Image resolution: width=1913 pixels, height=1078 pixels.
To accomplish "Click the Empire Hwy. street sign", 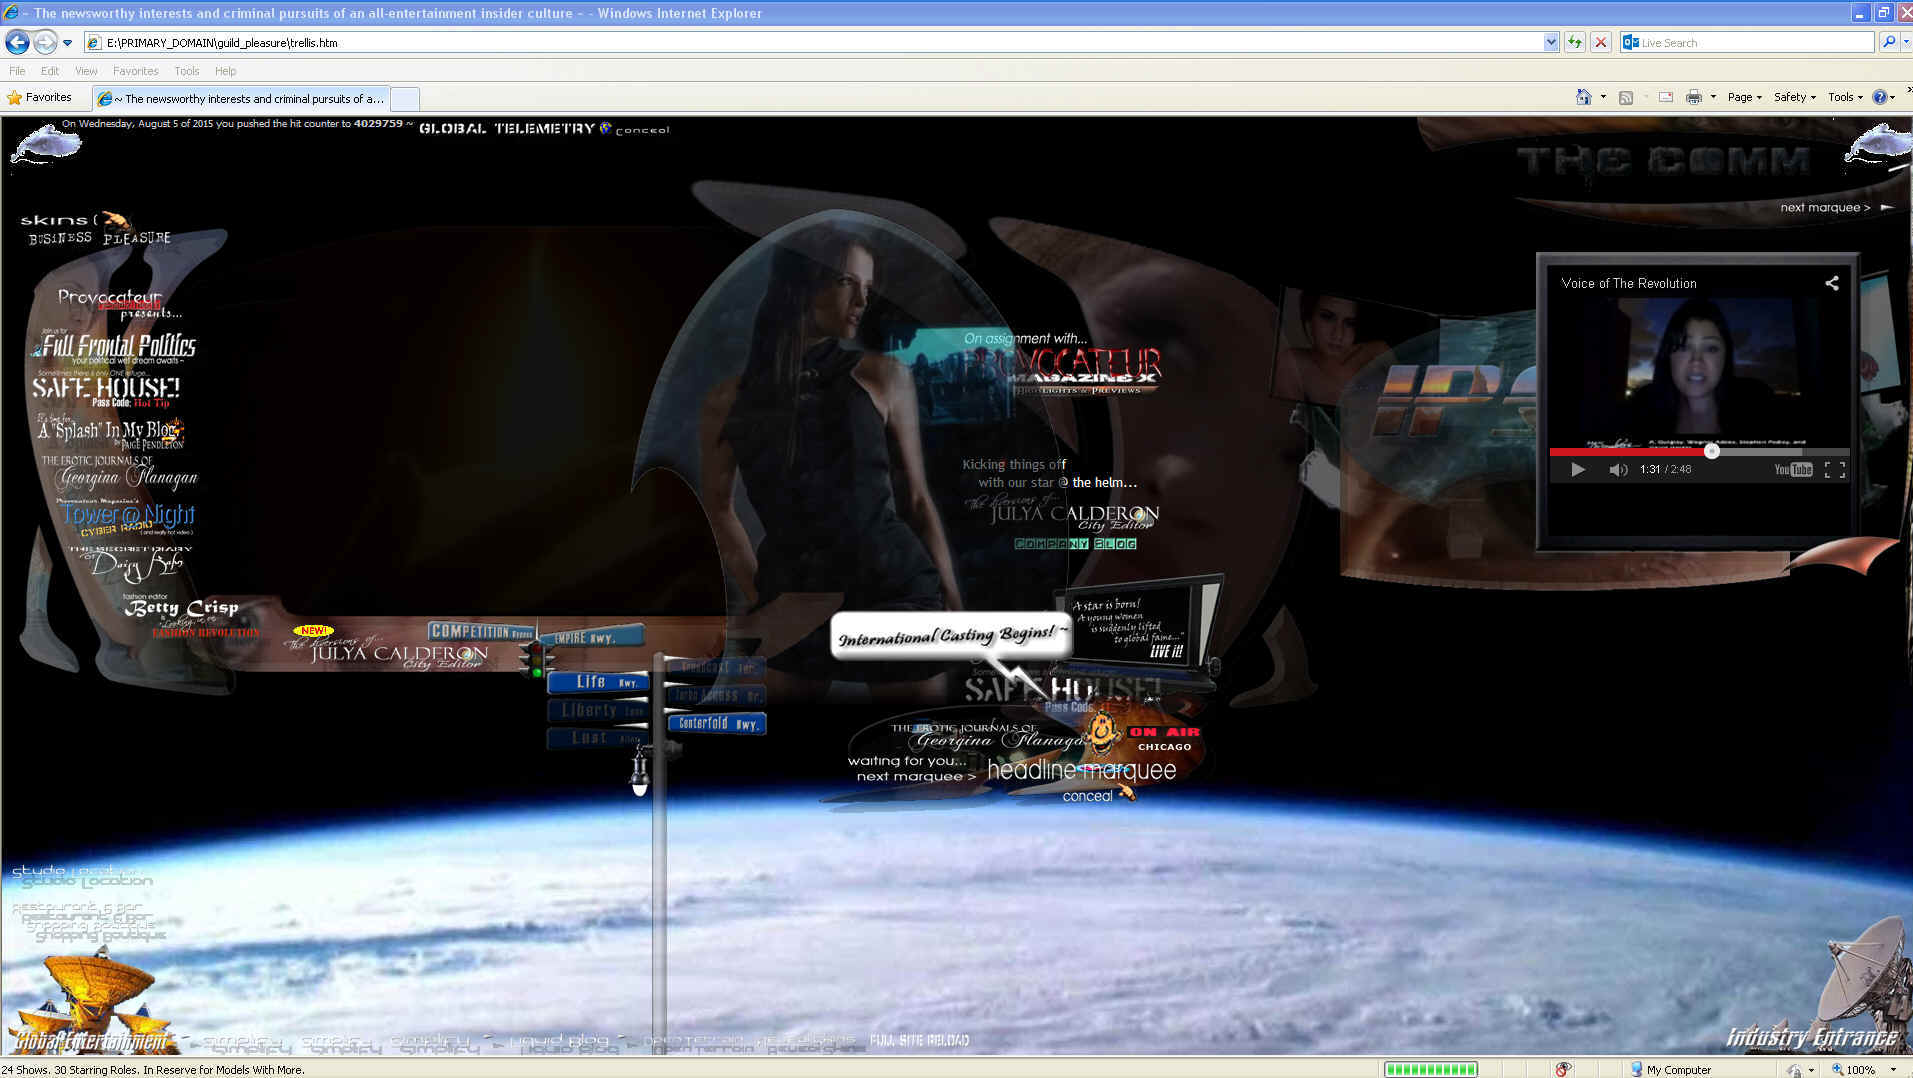I will click(593, 636).
